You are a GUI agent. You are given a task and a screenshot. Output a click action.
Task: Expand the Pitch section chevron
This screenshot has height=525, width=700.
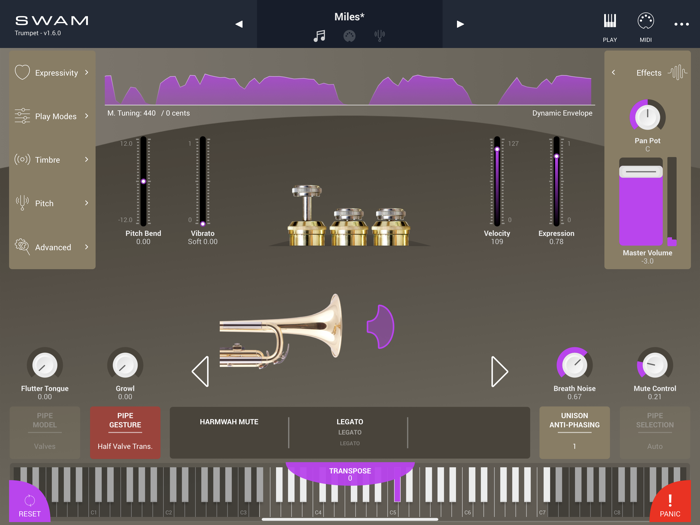[87, 203]
